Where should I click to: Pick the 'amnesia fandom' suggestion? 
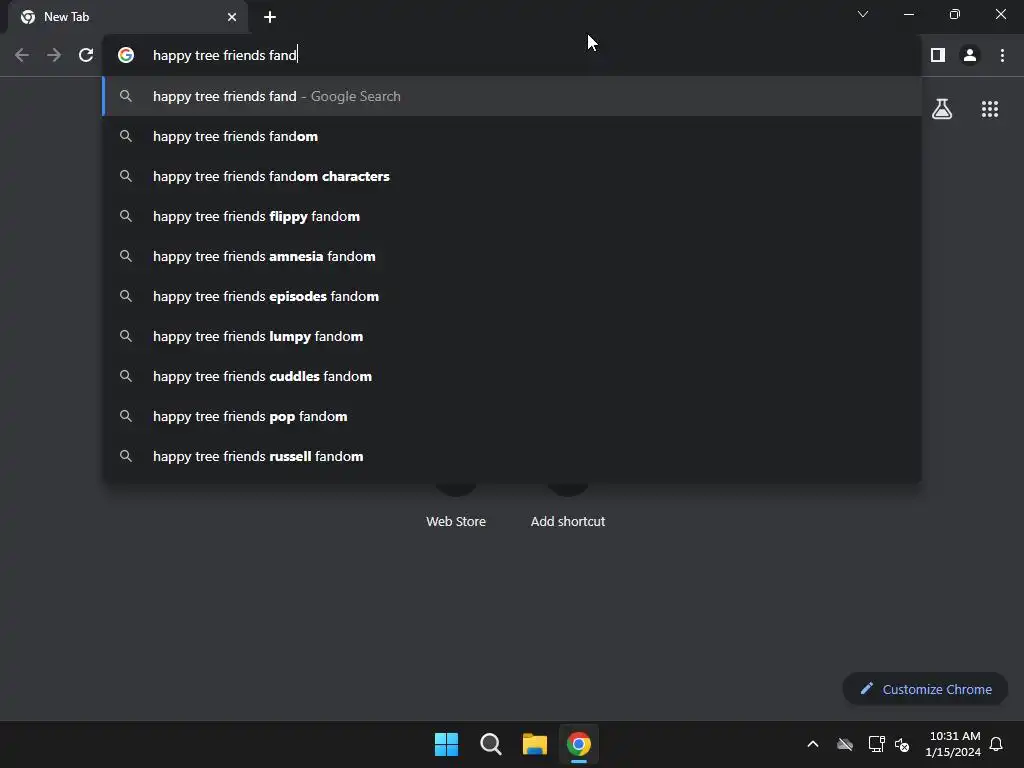click(x=513, y=256)
